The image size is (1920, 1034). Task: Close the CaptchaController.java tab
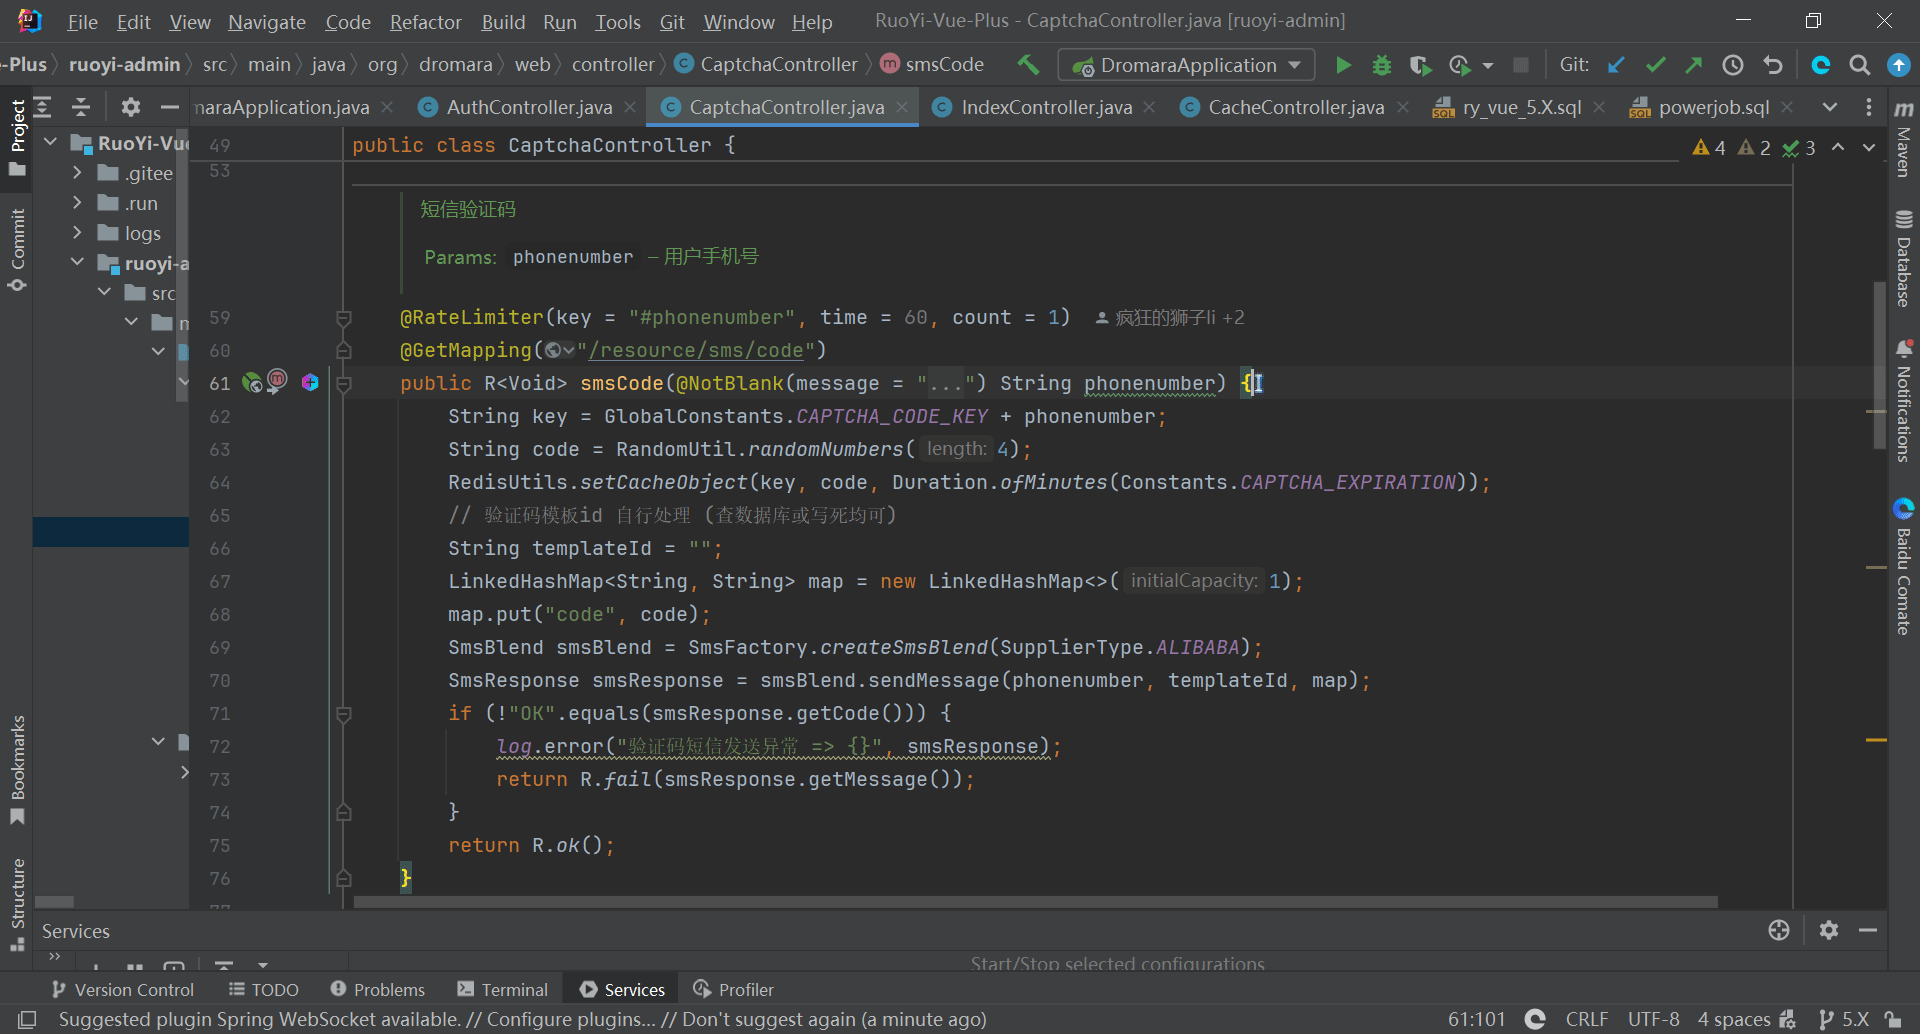(902, 107)
